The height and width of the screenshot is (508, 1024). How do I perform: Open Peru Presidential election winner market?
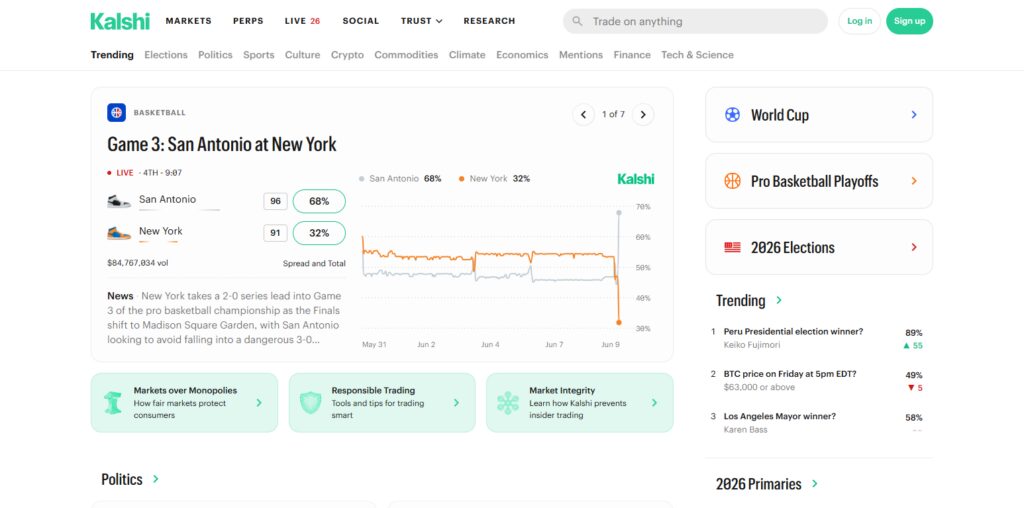pyautogui.click(x=793, y=332)
